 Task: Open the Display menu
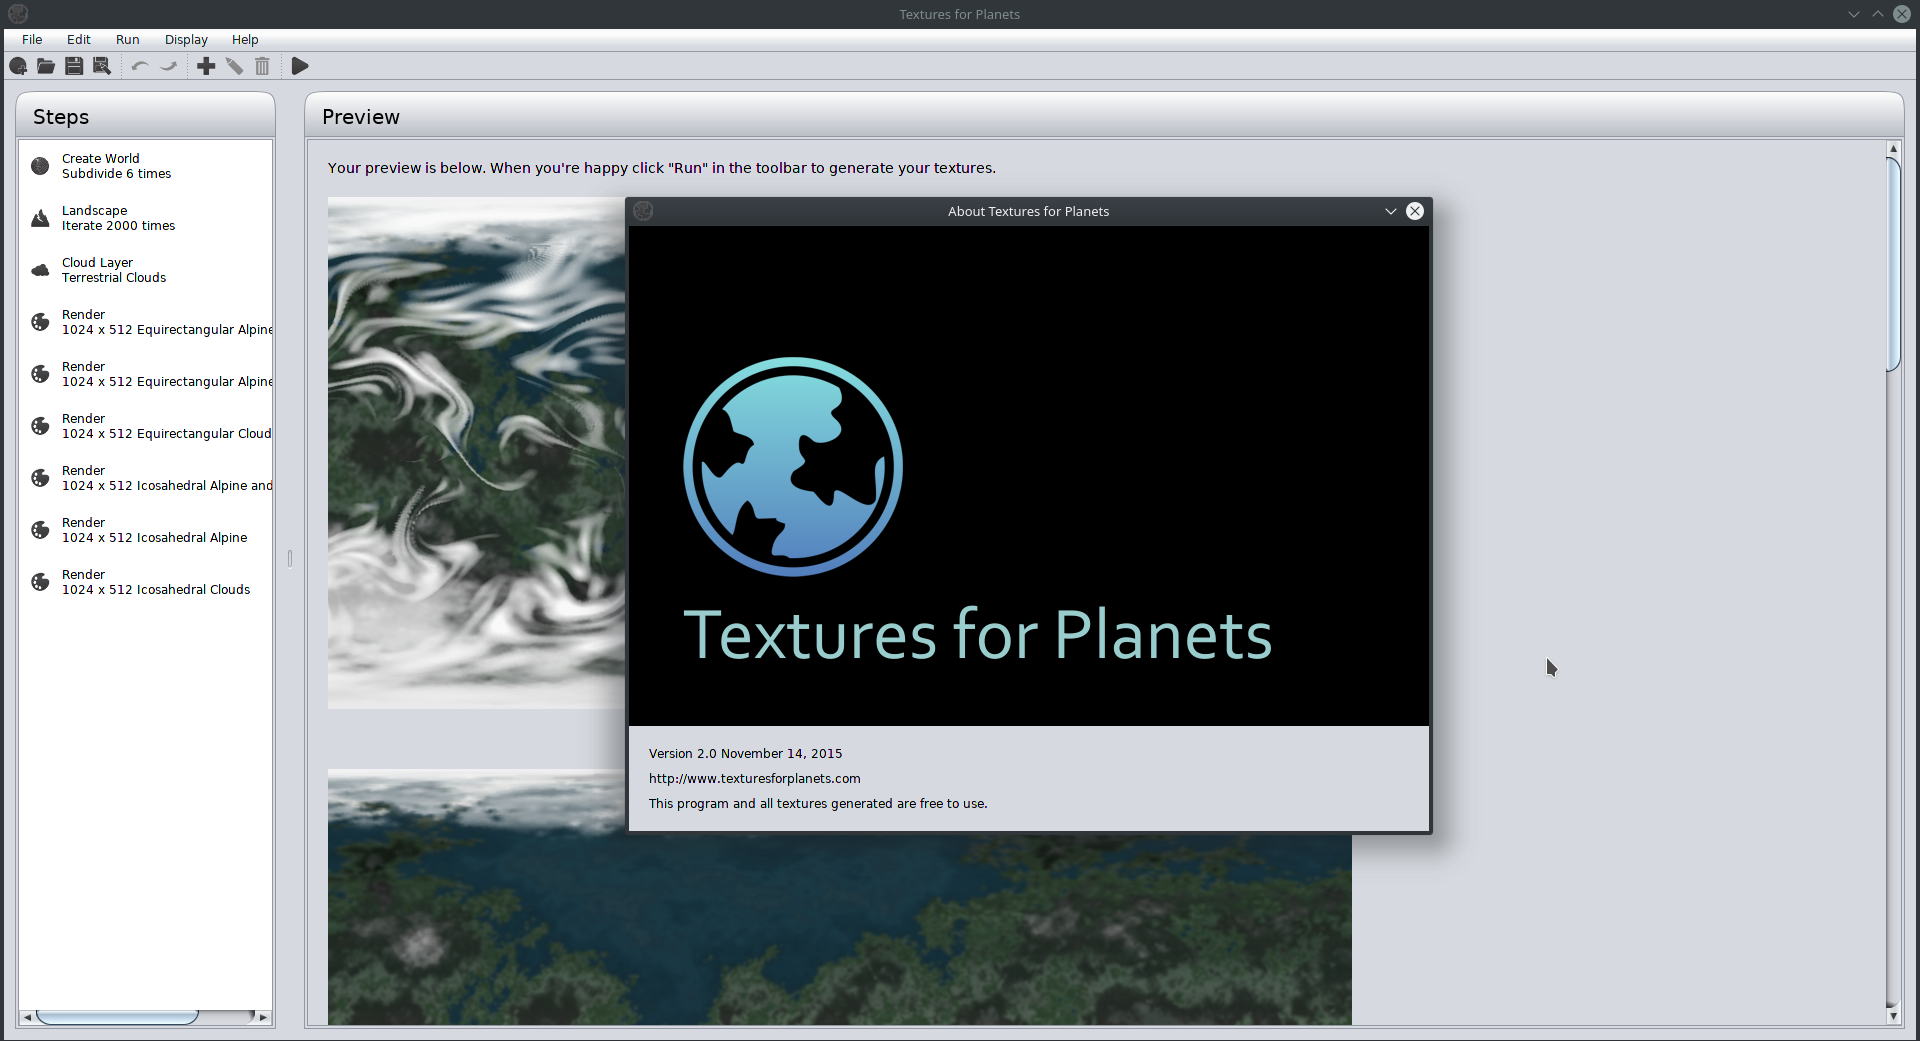(186, 40)
